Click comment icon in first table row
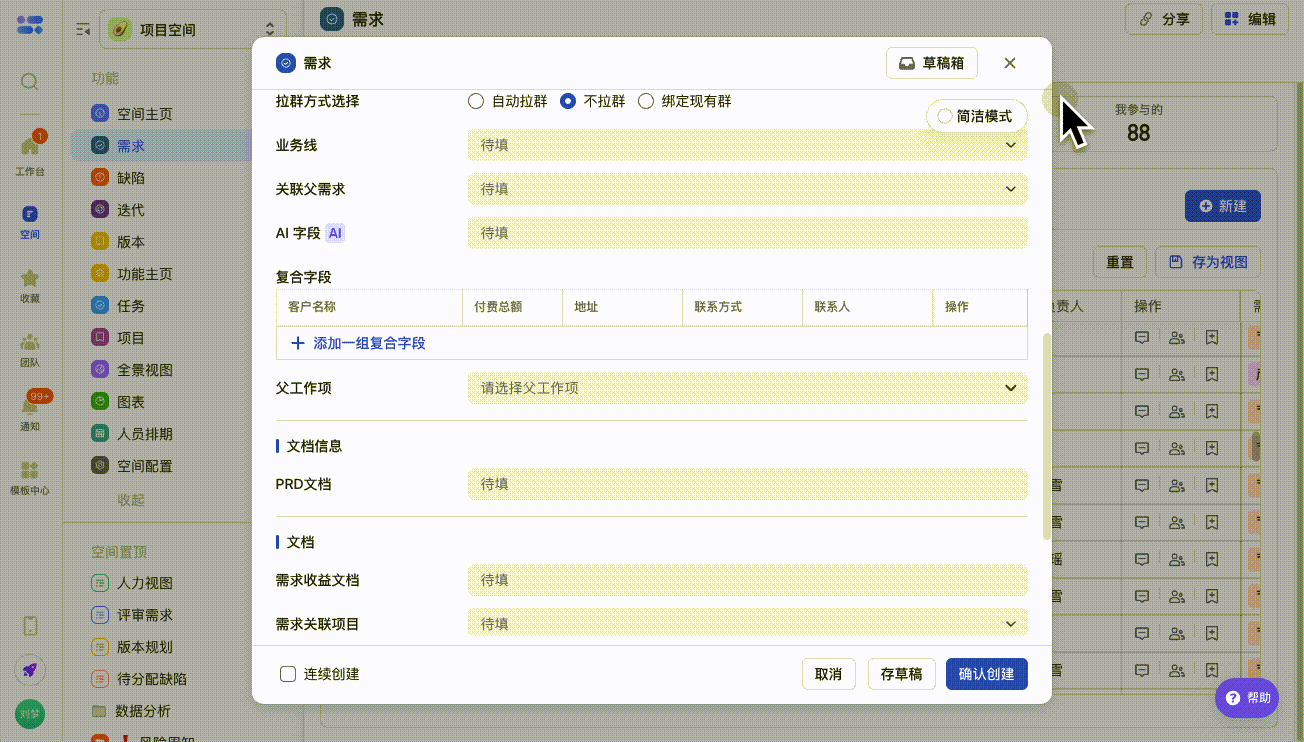 pos(1141,338)
